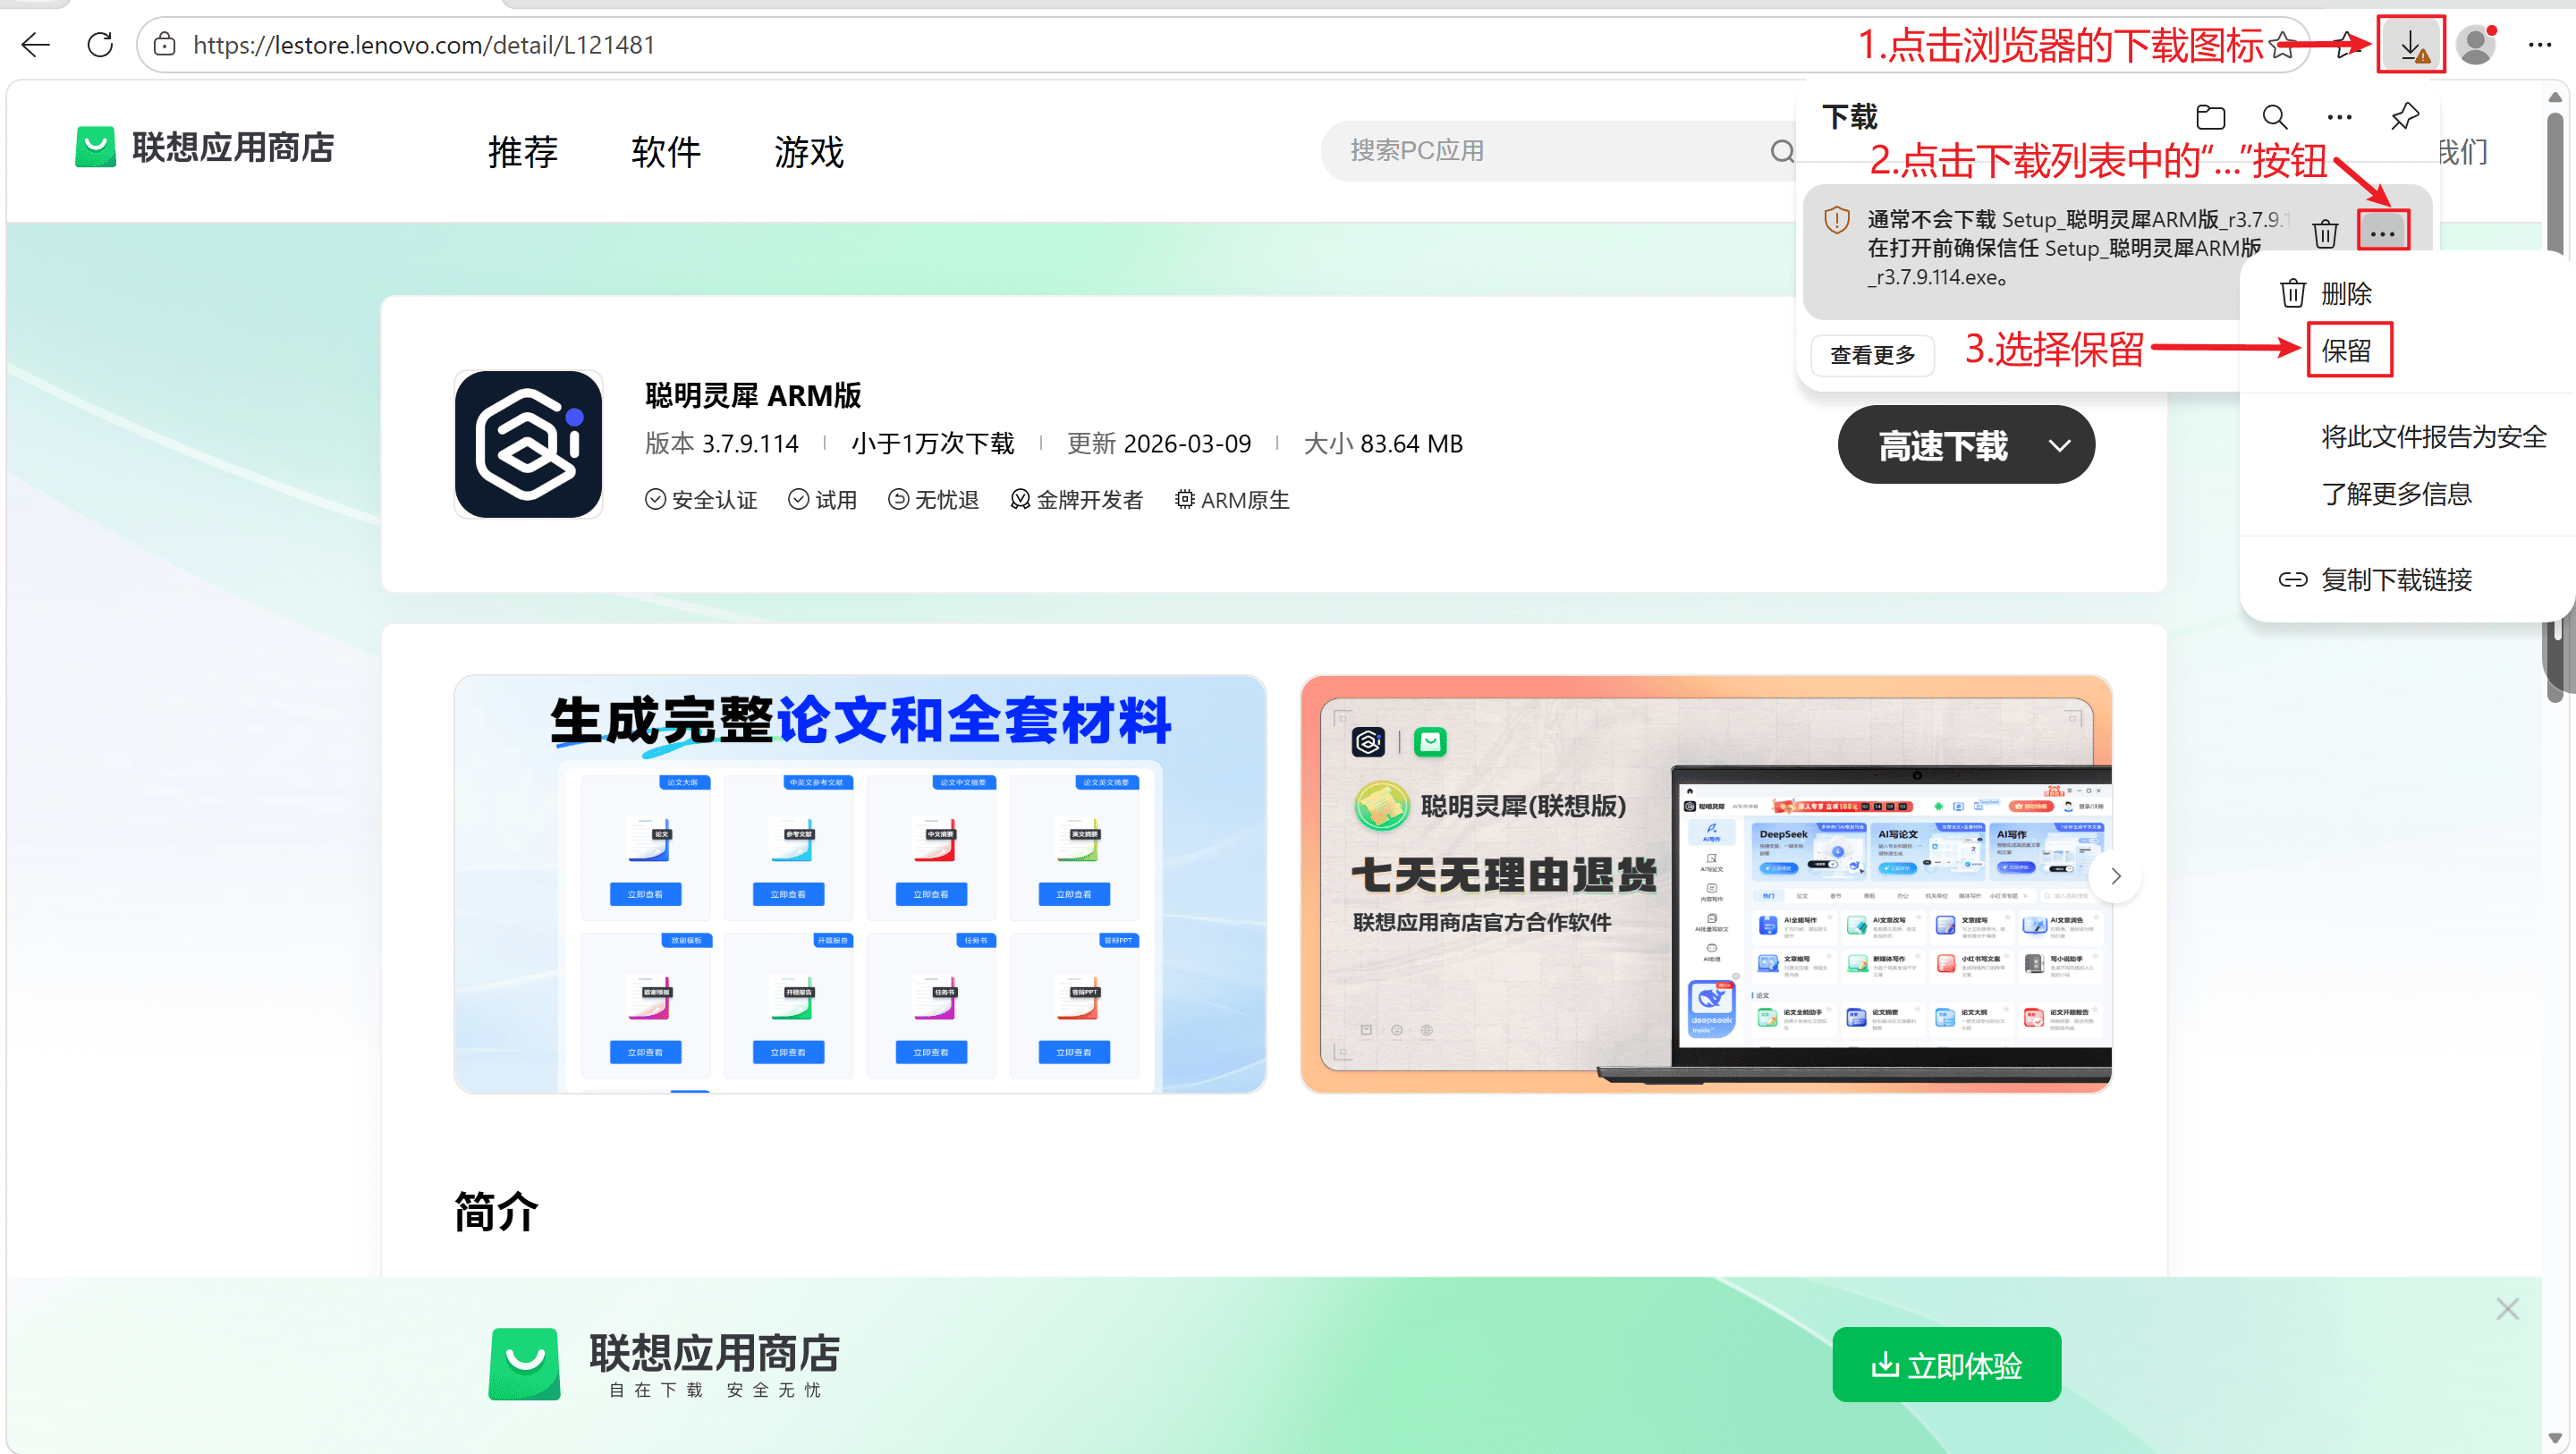Open the 游戏 navigation tab
This screenshot has height=1454, width=2576.
pyautogui.click(x=809, y=152)
